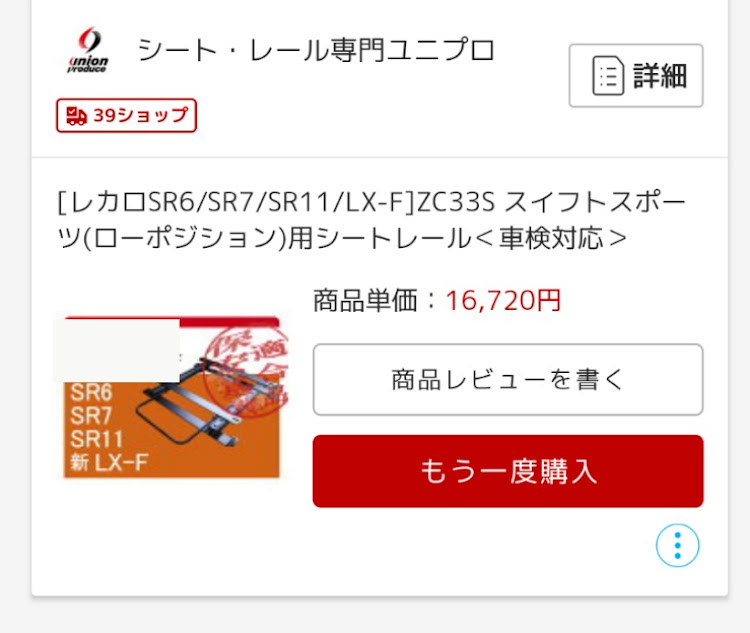The width and height of the screenshot is (750, 633).
Task: Open the Union Produce shop logo
Action: click(88, 50)
